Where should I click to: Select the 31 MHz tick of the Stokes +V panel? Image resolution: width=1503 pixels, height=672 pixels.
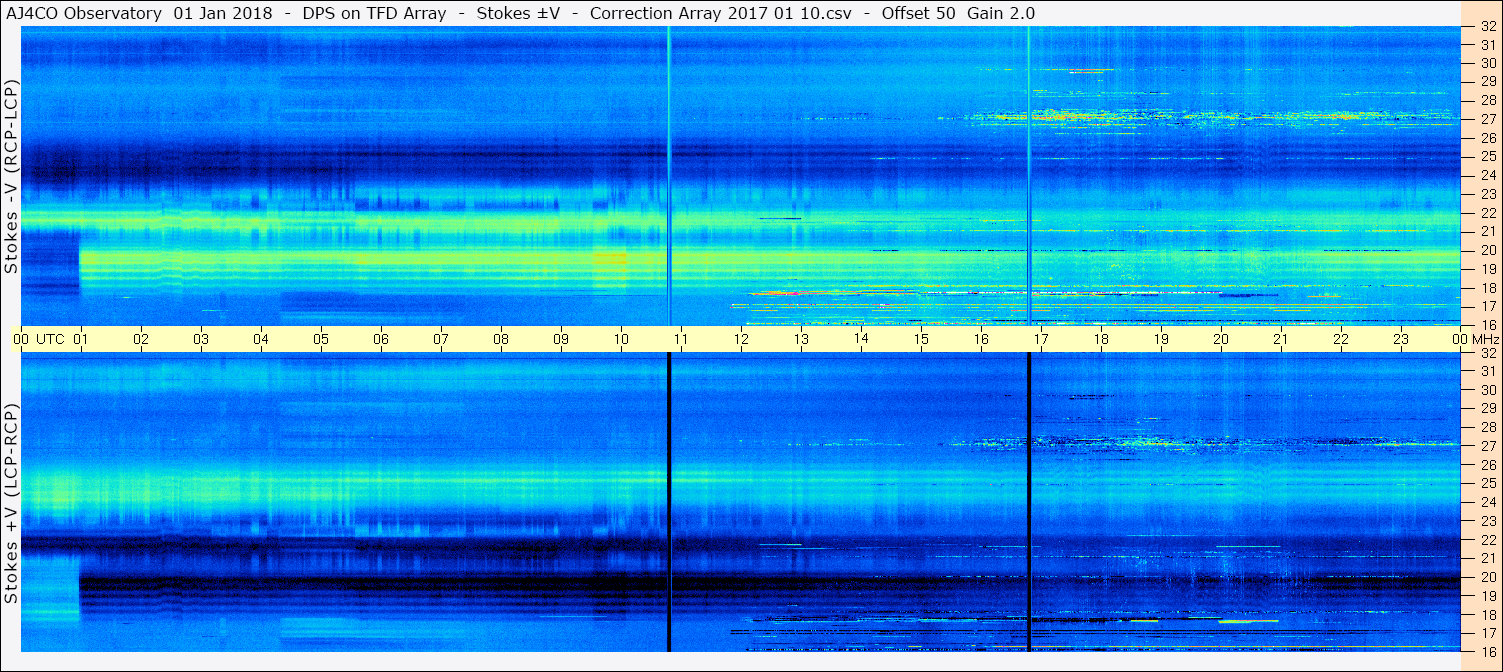1488,371
